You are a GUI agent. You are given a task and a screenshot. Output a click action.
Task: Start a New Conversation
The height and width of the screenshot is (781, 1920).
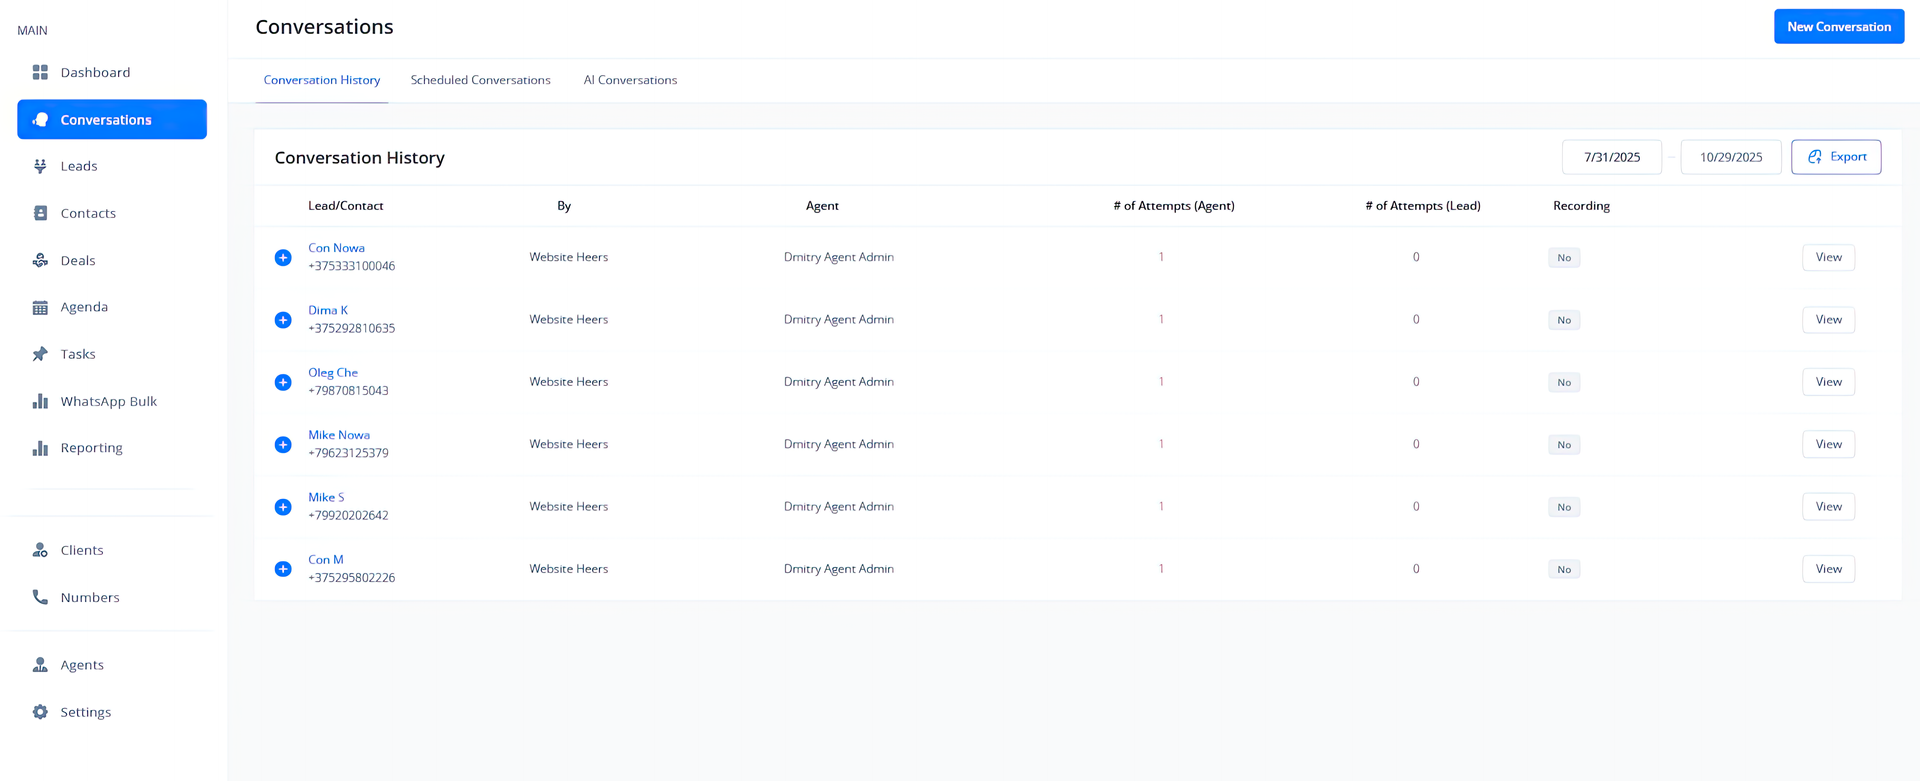point(1839,27)
